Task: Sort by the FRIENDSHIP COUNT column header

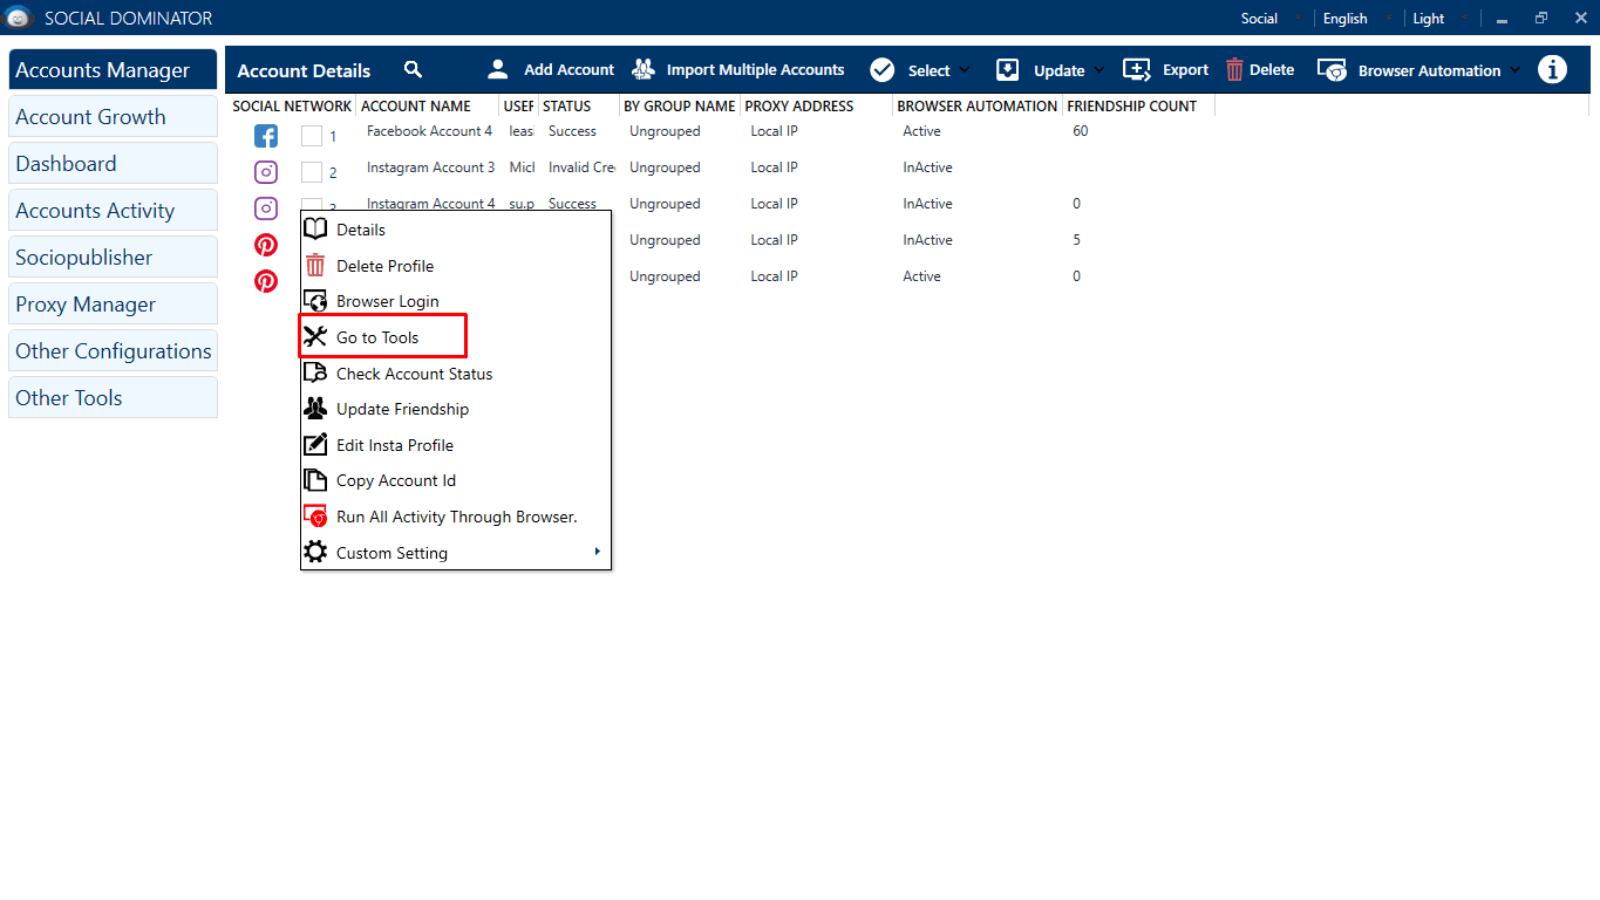Action: (1132, 106)
